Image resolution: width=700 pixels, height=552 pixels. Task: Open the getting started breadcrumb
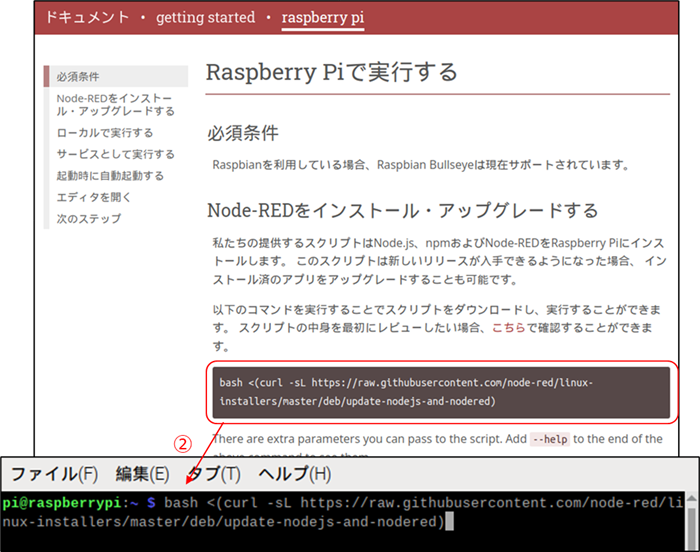(205, 18)
